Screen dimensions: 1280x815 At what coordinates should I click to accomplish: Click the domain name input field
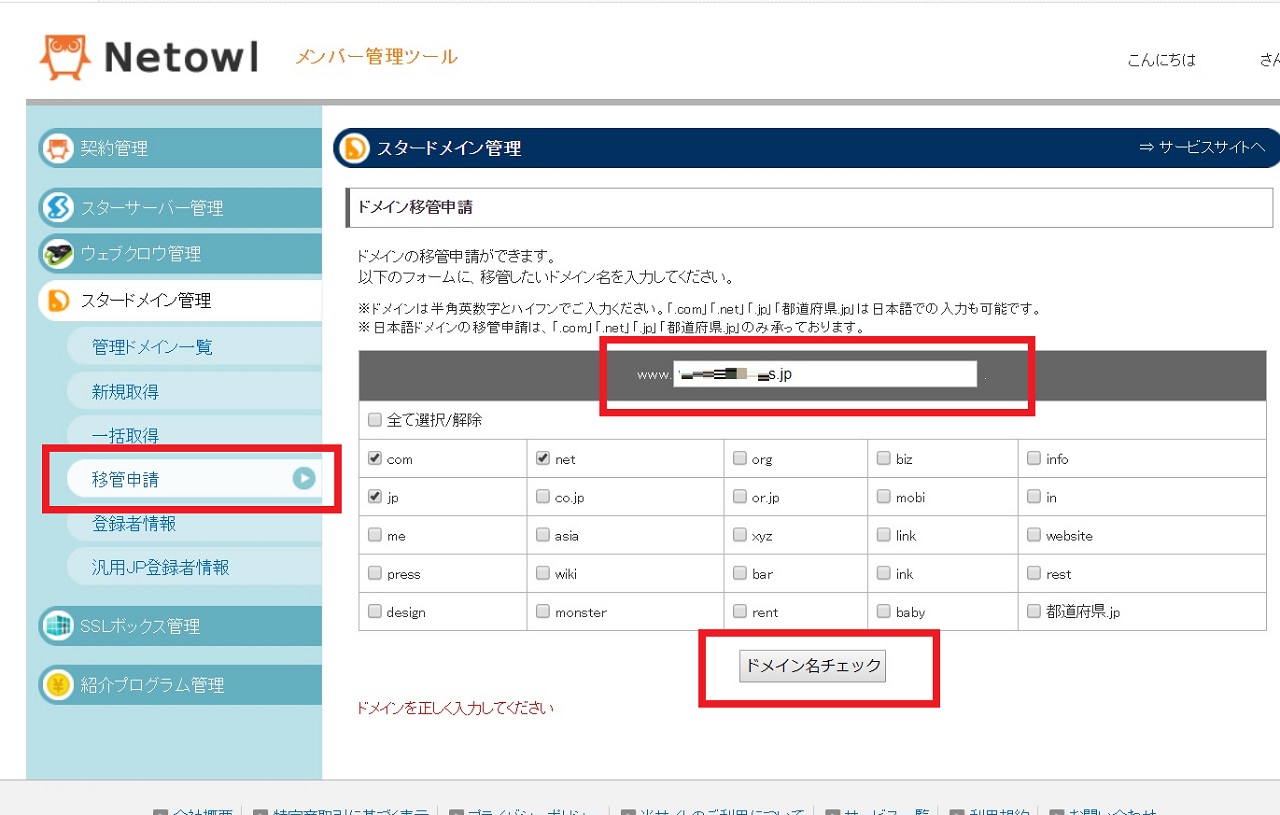coord(824,374)
